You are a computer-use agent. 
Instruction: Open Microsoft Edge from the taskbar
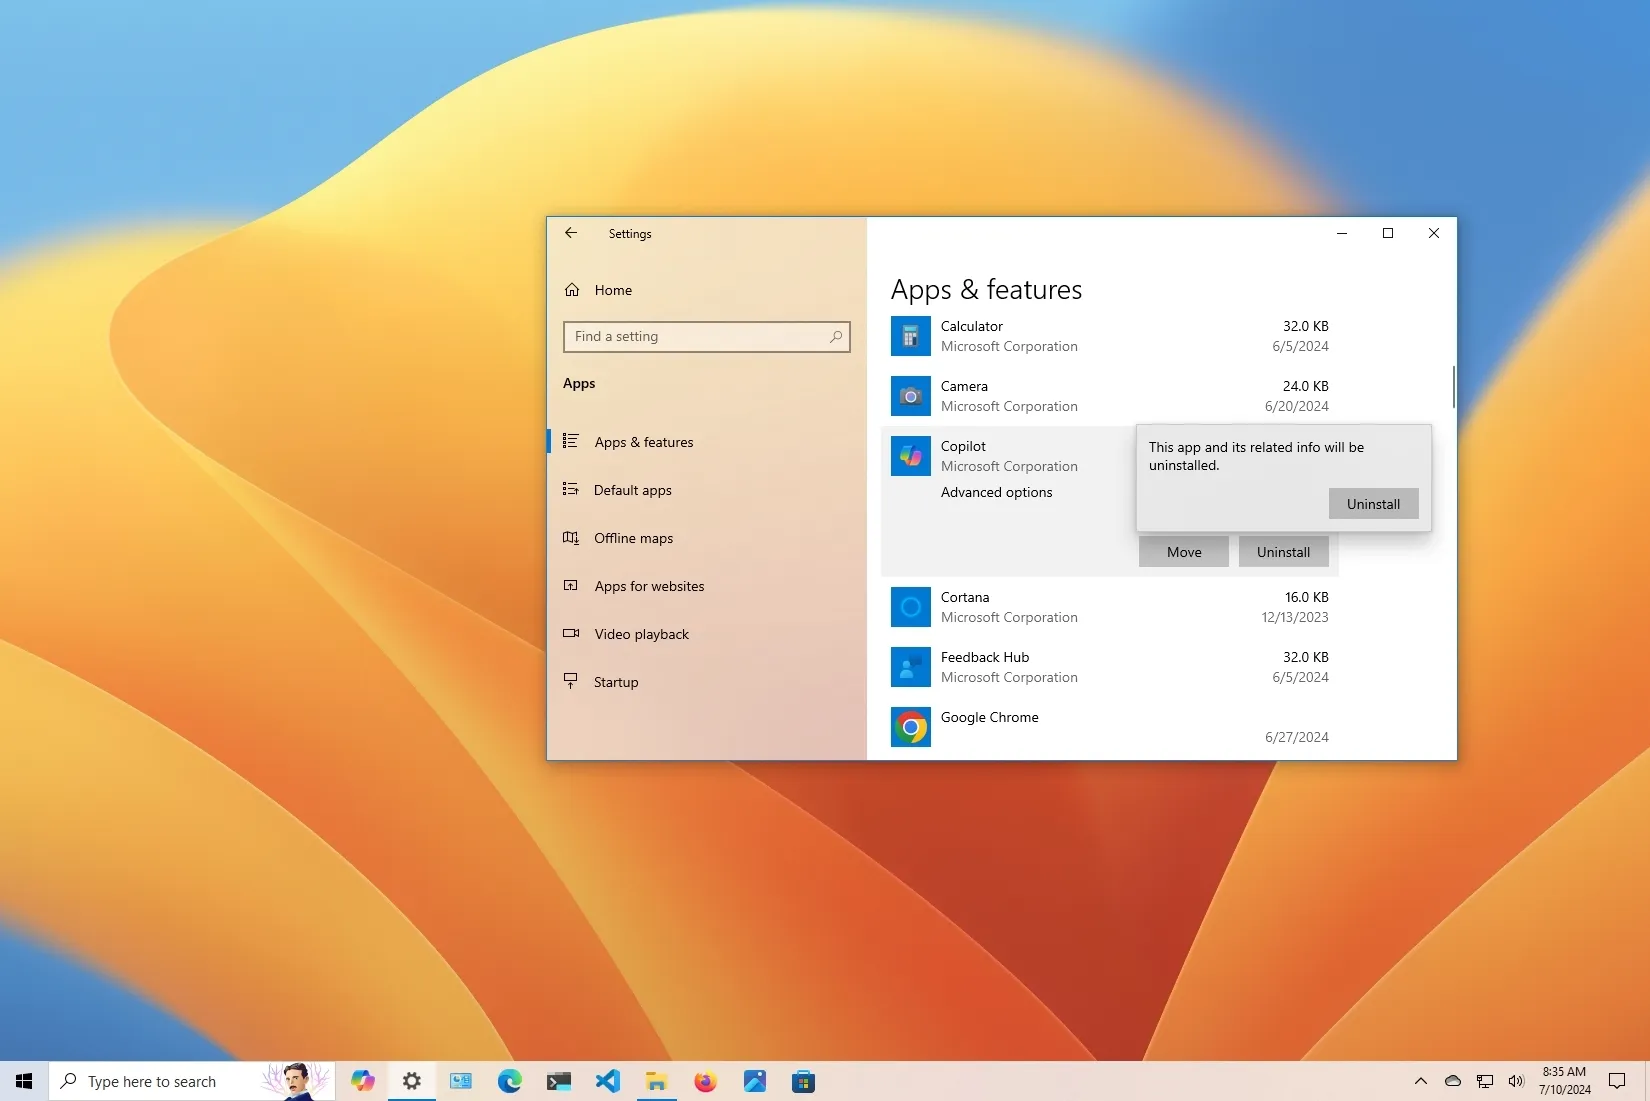point(509,1081)
